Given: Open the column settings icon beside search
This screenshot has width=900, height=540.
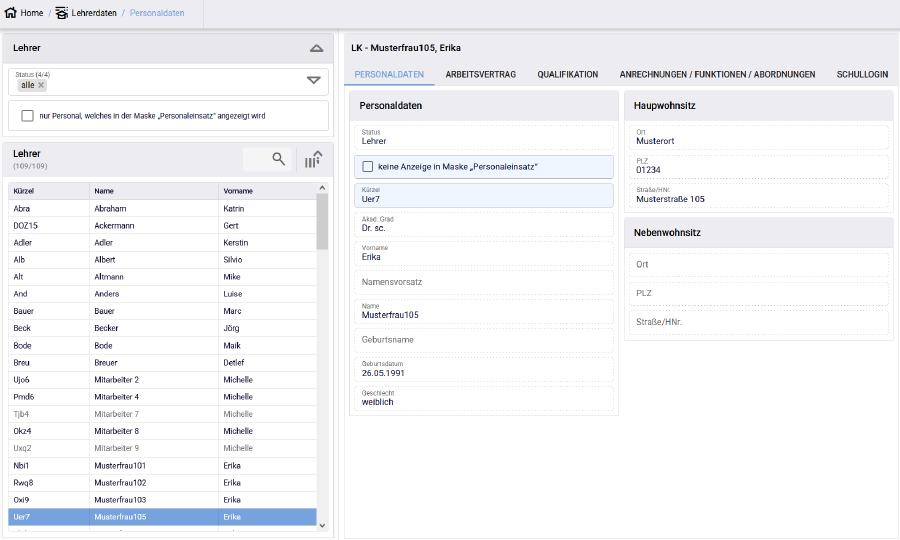Looking at the screenshot, I should pyautogui.click(x=313, y=159).
